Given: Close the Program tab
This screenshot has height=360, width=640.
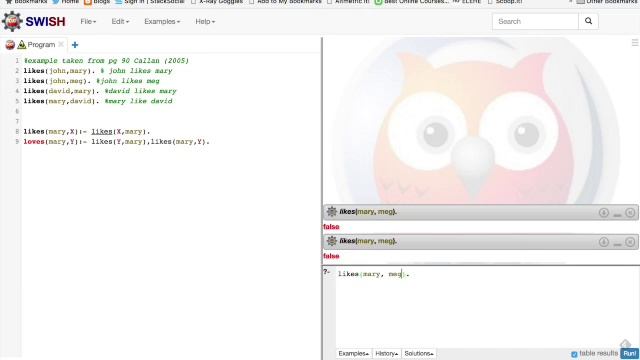Looking at the screenshot, I should [x=61, y=44].
